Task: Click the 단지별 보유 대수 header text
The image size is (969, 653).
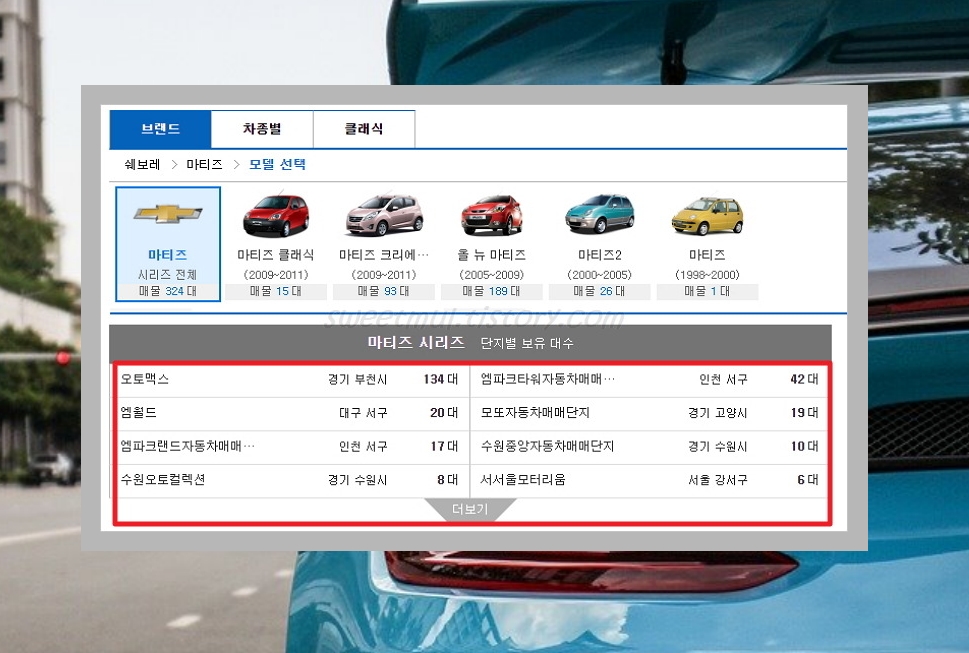Action: (x=527, y=343)
